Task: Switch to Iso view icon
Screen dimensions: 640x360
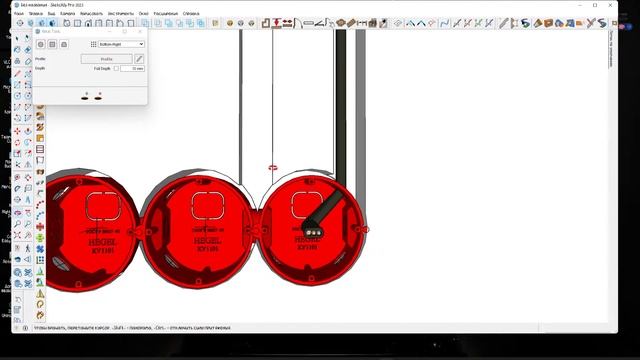Action: [x=67, y=23]
